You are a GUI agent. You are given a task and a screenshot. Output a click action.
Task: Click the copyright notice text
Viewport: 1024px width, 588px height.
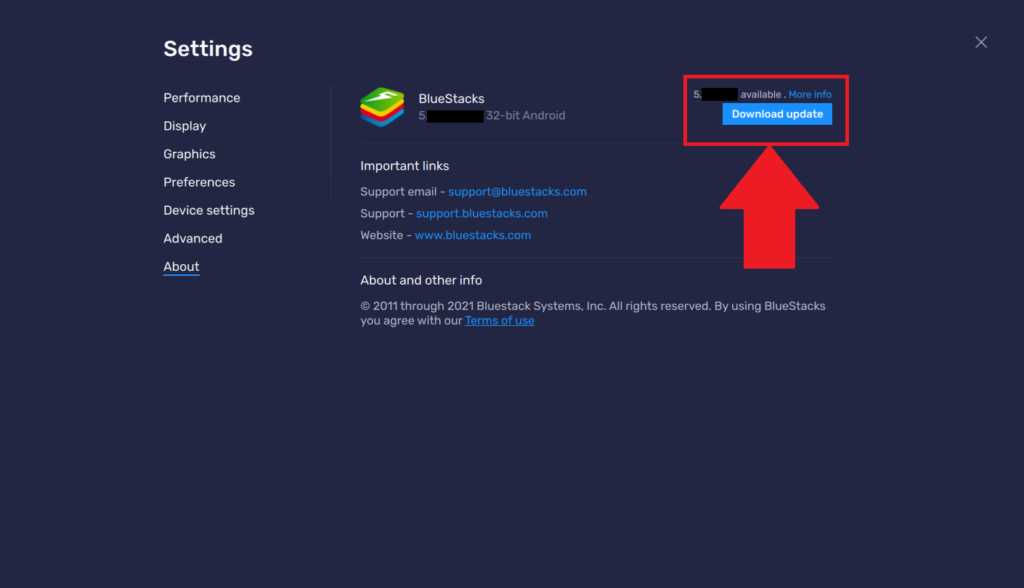coord(593,314)
